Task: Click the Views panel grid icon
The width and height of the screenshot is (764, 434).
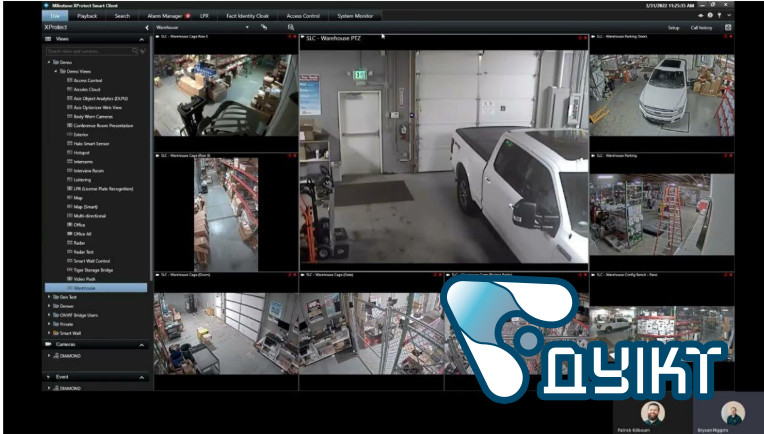Action: 48,39
